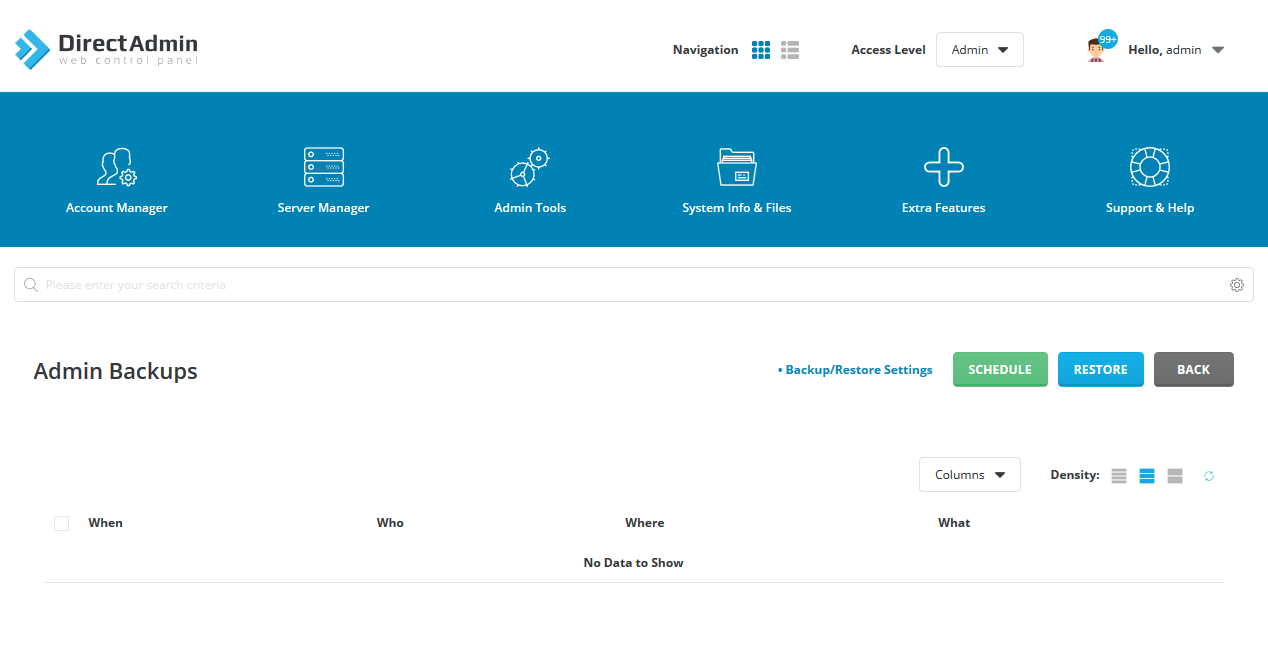Click the No Data to Show message
This screenshot has height=661, width=1268.
pos(633,563)
